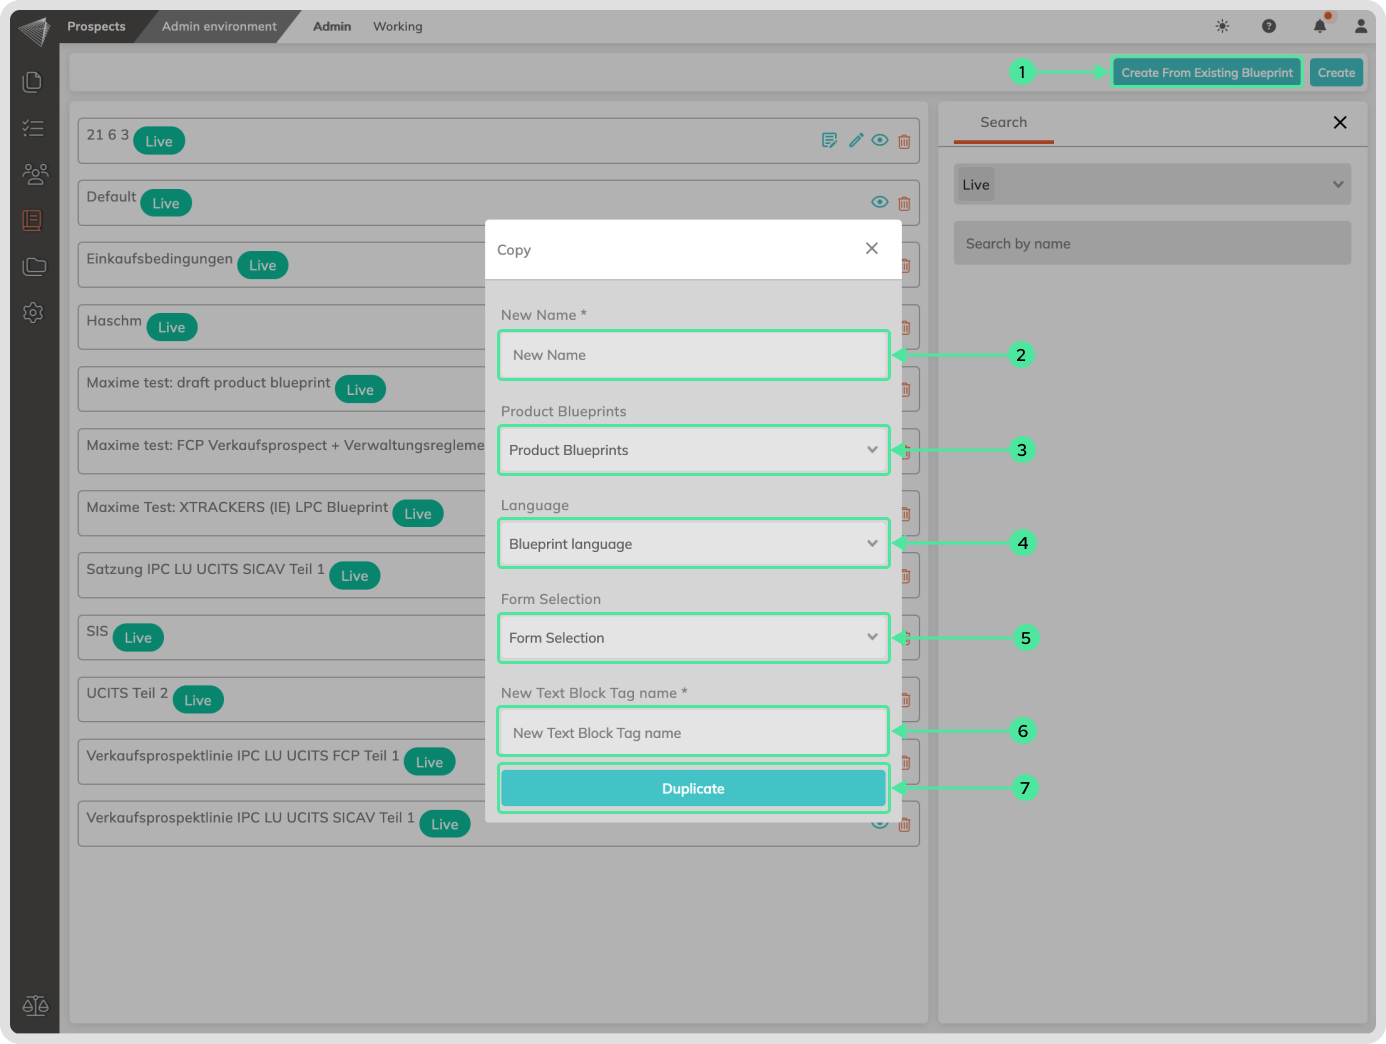This screenshot has width=1386, height=1044.
Task: Click Create From Existing Blueprint button
Action: (x=1206, y=73)
